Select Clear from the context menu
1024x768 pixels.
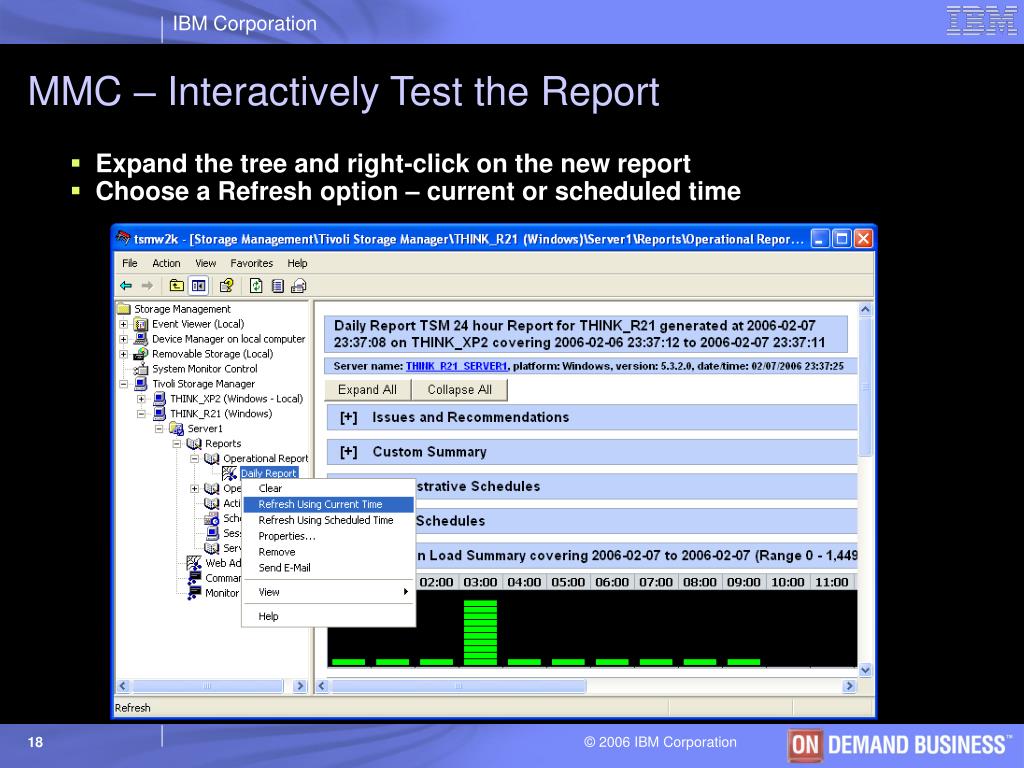(328, 488)
